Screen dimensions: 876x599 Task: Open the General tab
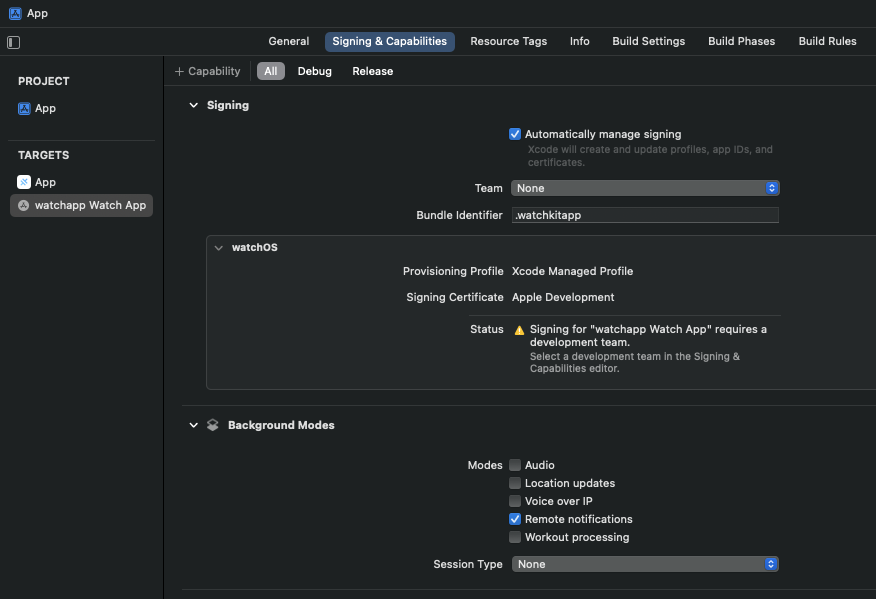(x=288, y=41)
